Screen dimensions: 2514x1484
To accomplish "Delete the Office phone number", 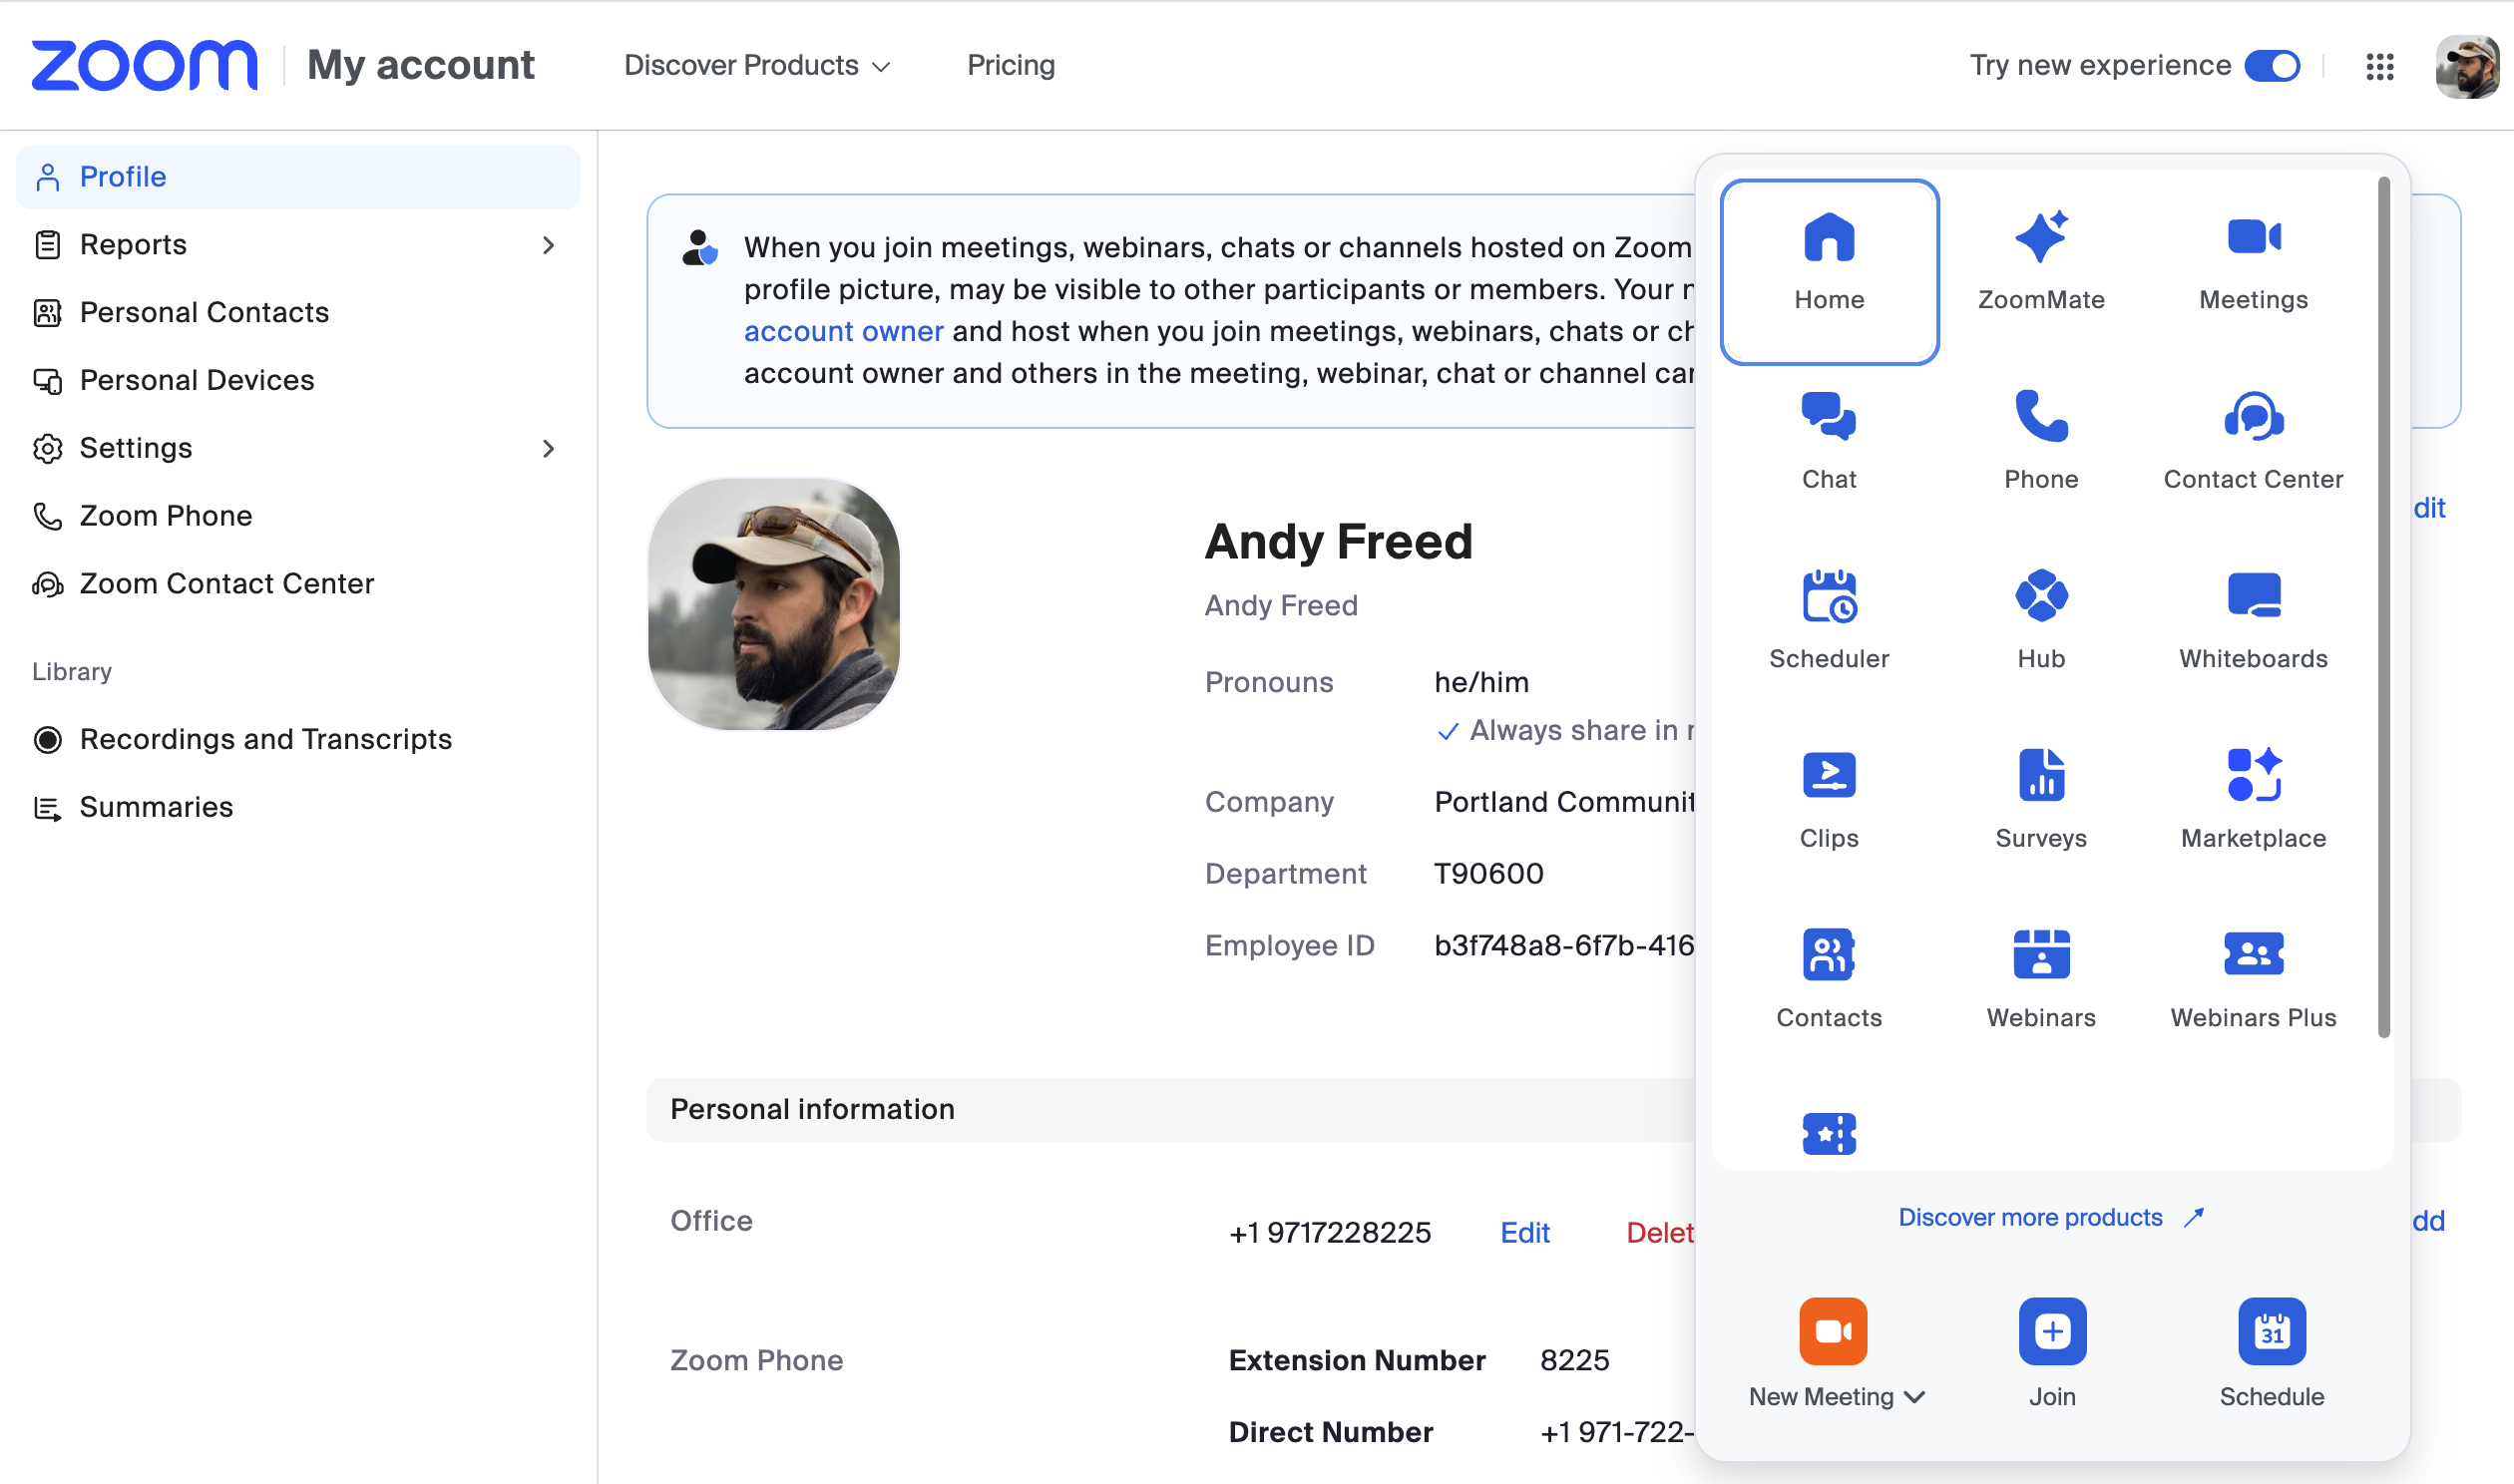I will 1660,1233.
